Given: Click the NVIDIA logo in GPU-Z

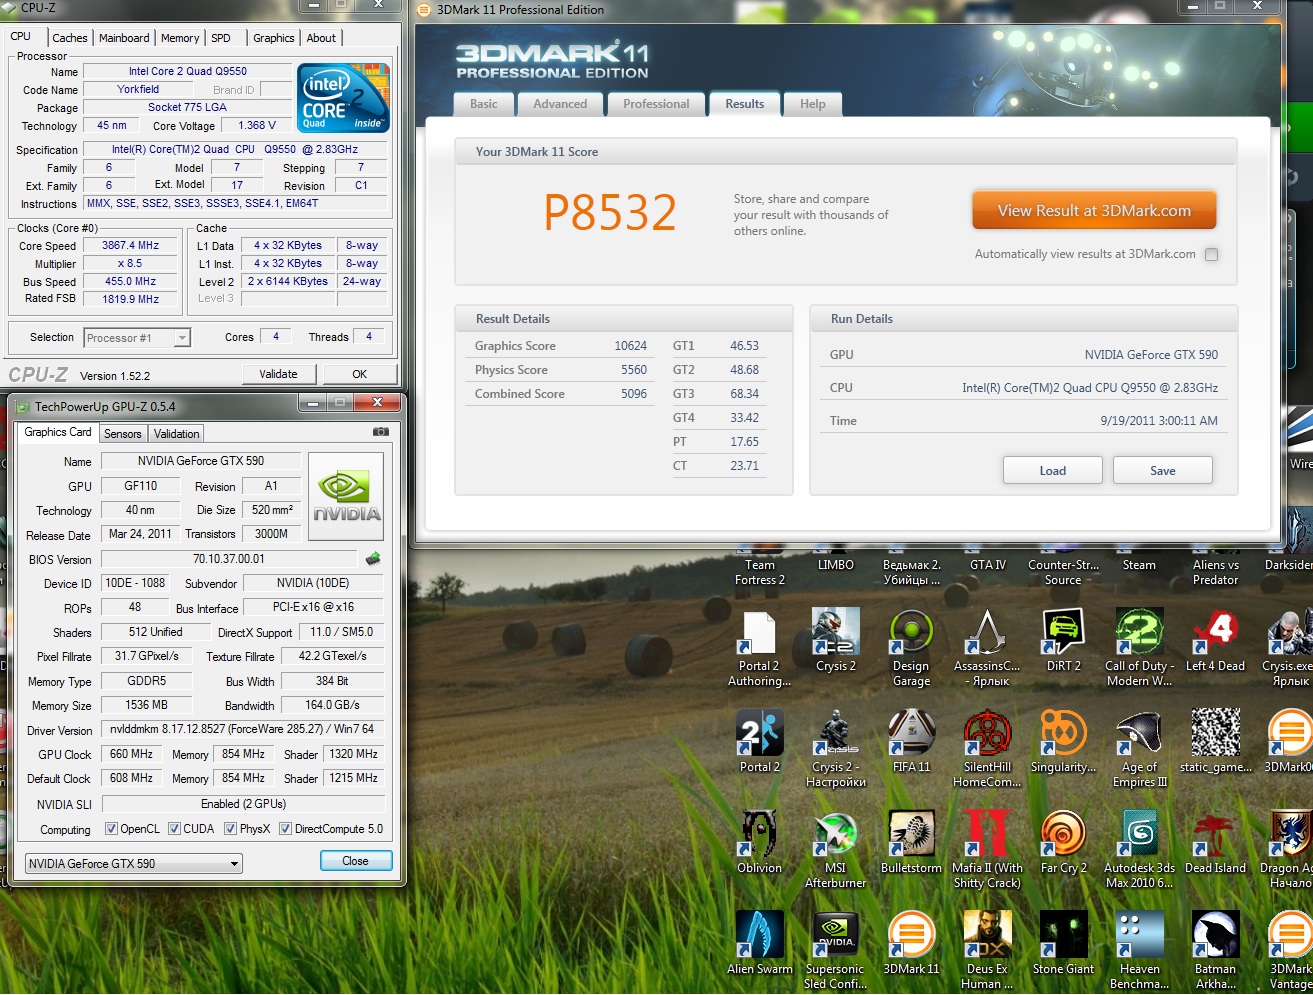Looking at the screenshot, I should pyautogui.click(x=346, y=496).
